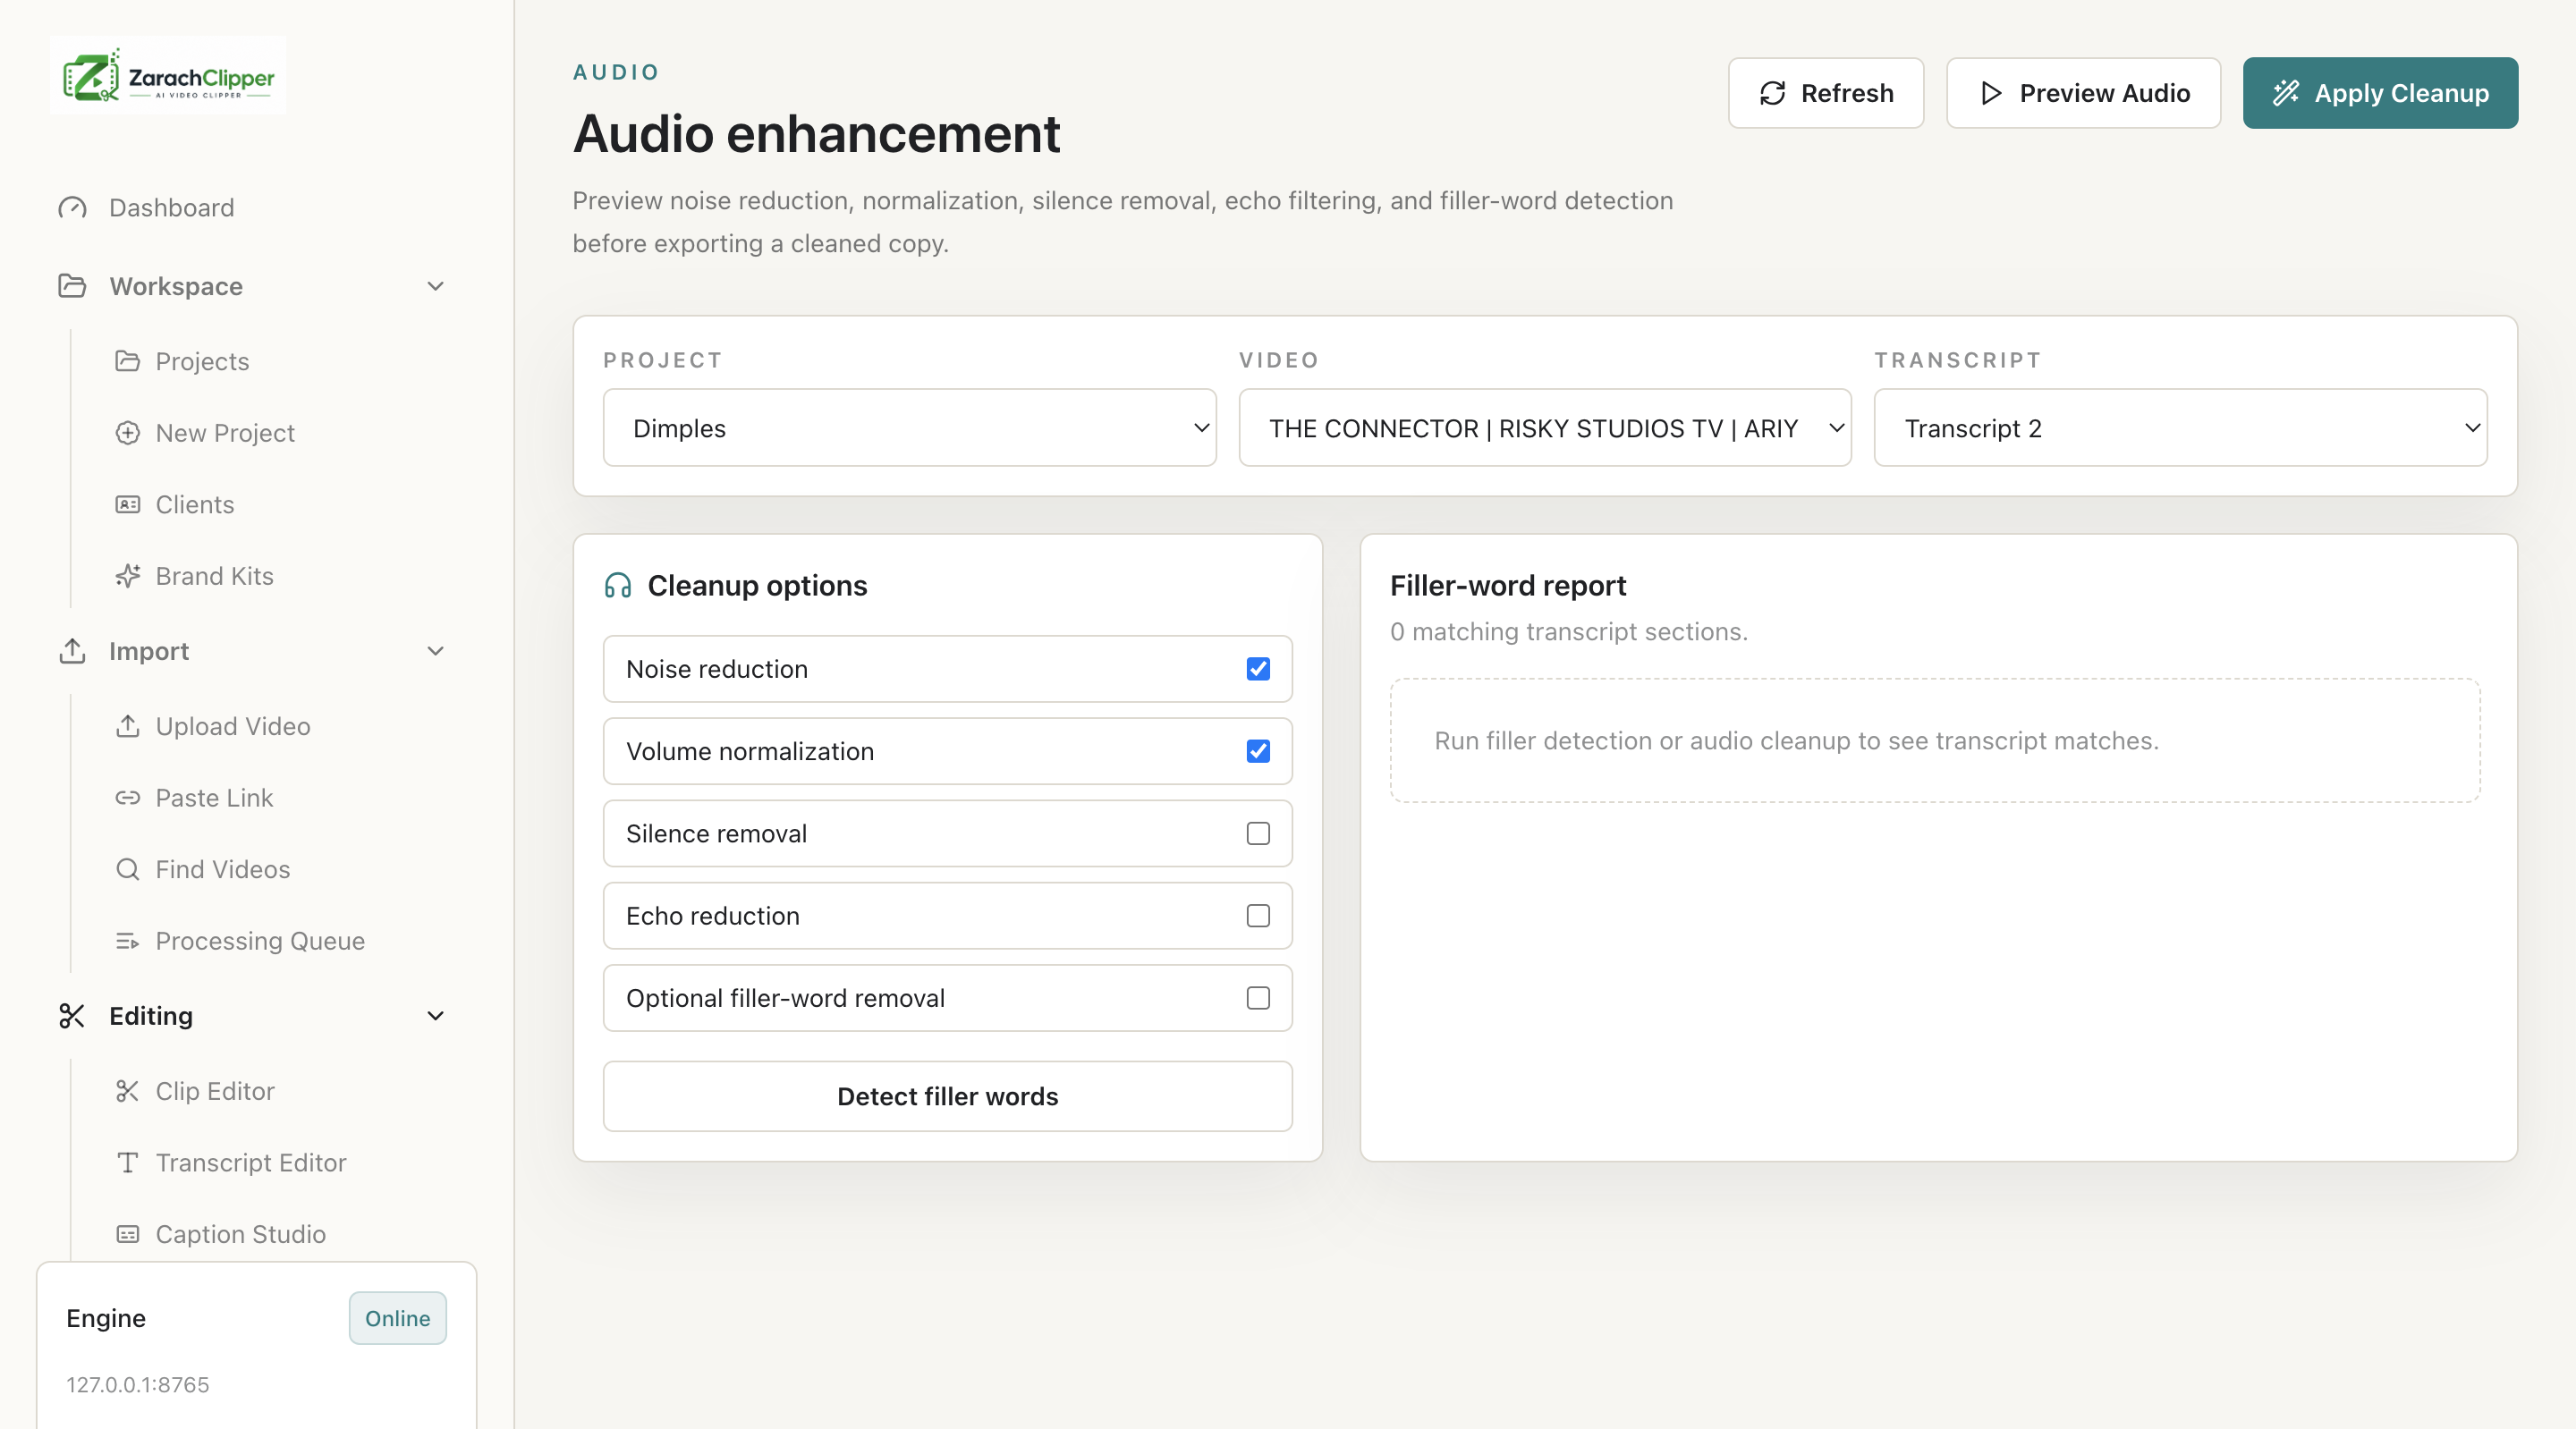
Task: Click the Caption Studio captions icon
Action: pyautogui.click(x=127, y=1234)
